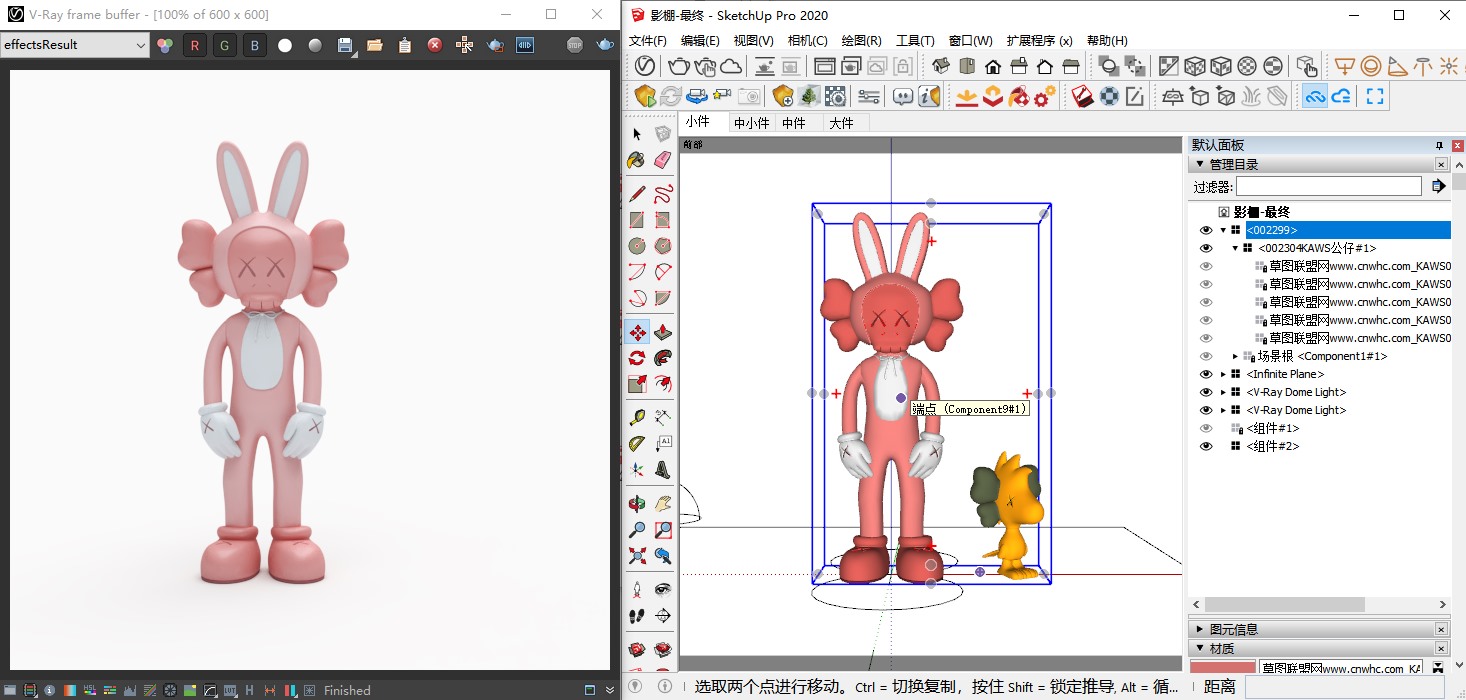Image resolution: width=1466 pixels, height=700 pixels.
Task: Switch to alpha channel view
Action: (285, 45)
